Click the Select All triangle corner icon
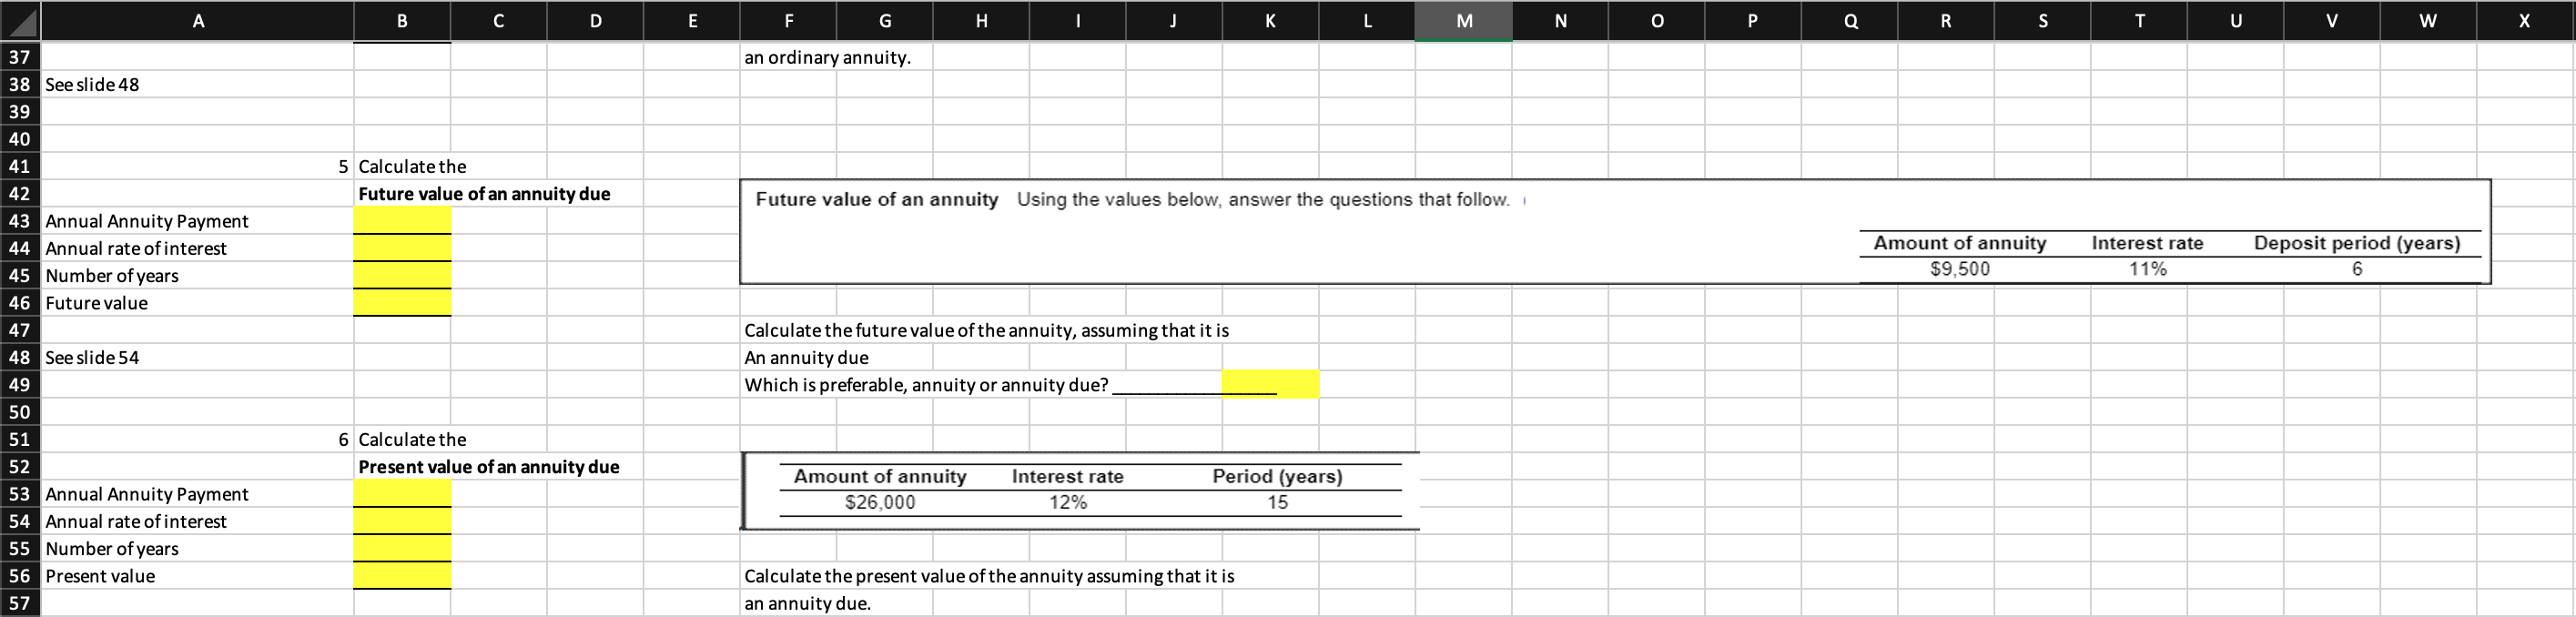This screenshot has height=617, width=2576. pos(20,20)
